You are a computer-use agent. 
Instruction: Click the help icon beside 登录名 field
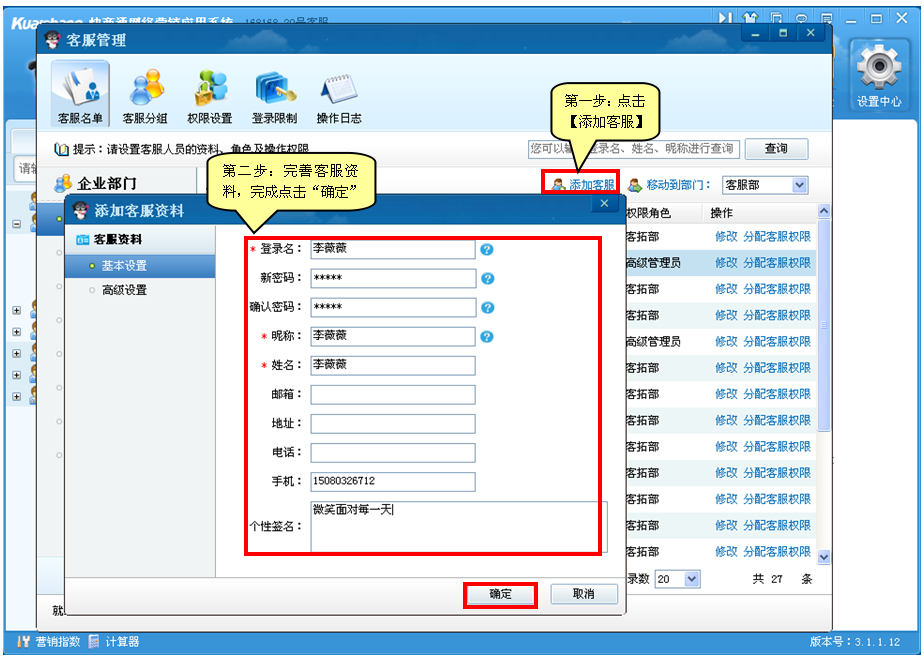(487, 249)
